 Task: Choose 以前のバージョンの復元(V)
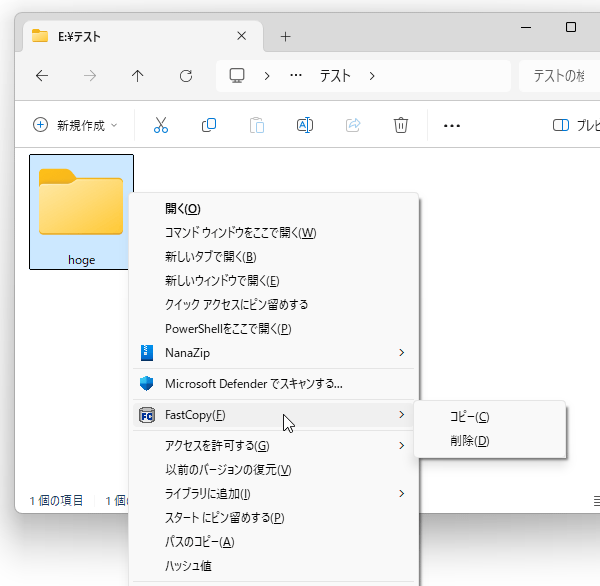pos(274,470)
